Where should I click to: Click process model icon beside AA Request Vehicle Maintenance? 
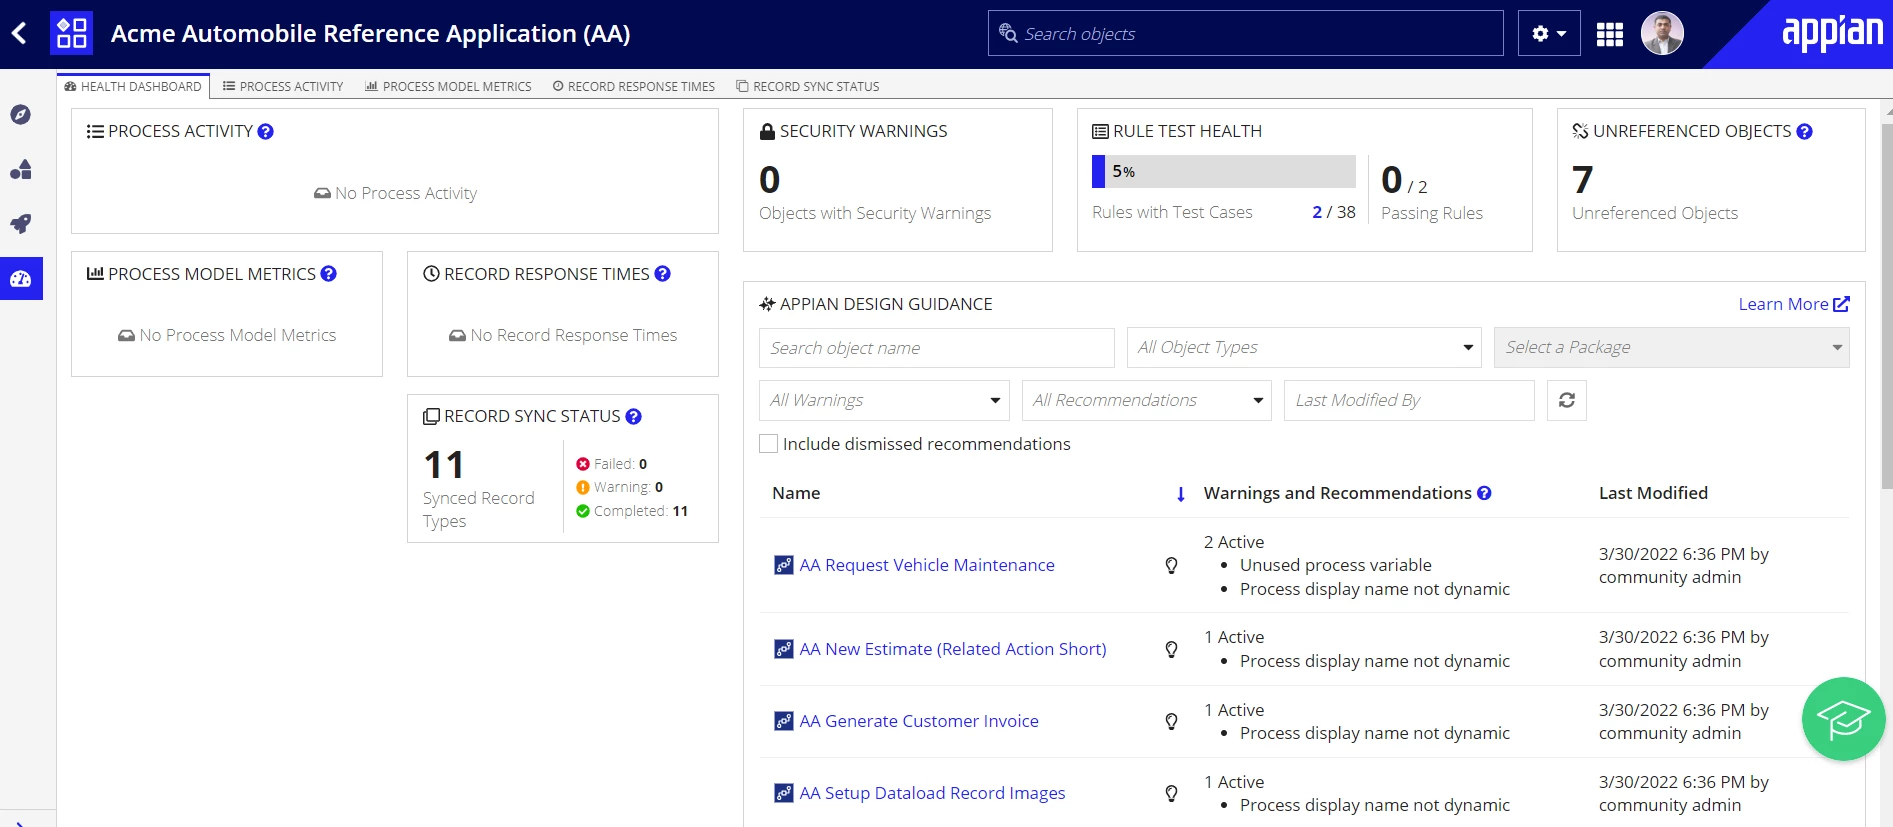(784, 565)
